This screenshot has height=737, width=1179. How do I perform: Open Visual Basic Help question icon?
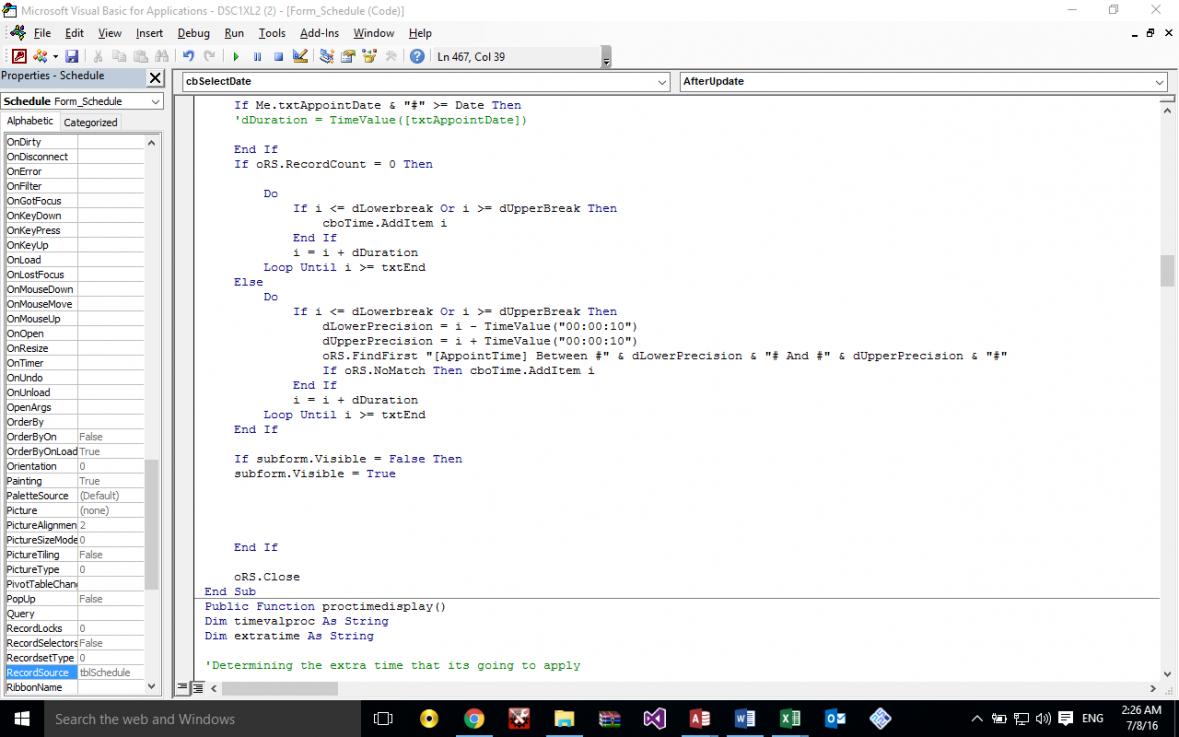[x=417, y=56]
